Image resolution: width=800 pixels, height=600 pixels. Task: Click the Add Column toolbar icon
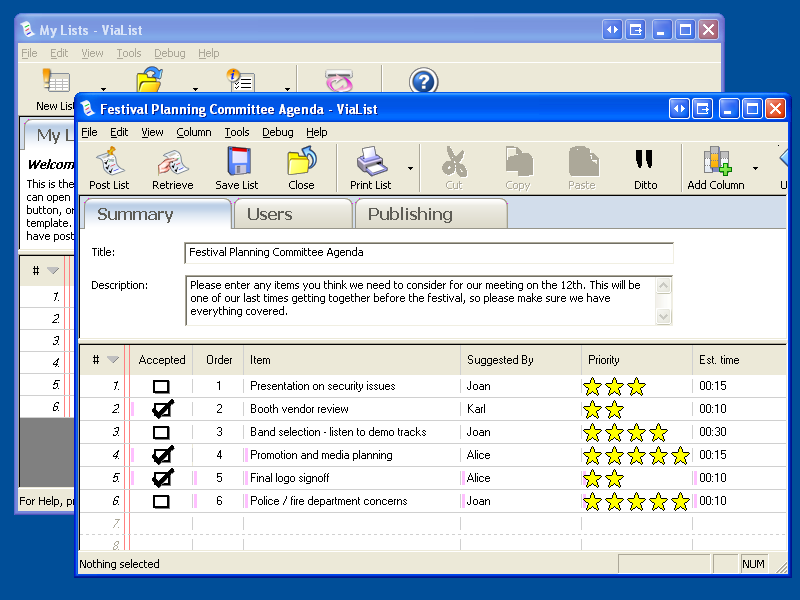(716, 161)
